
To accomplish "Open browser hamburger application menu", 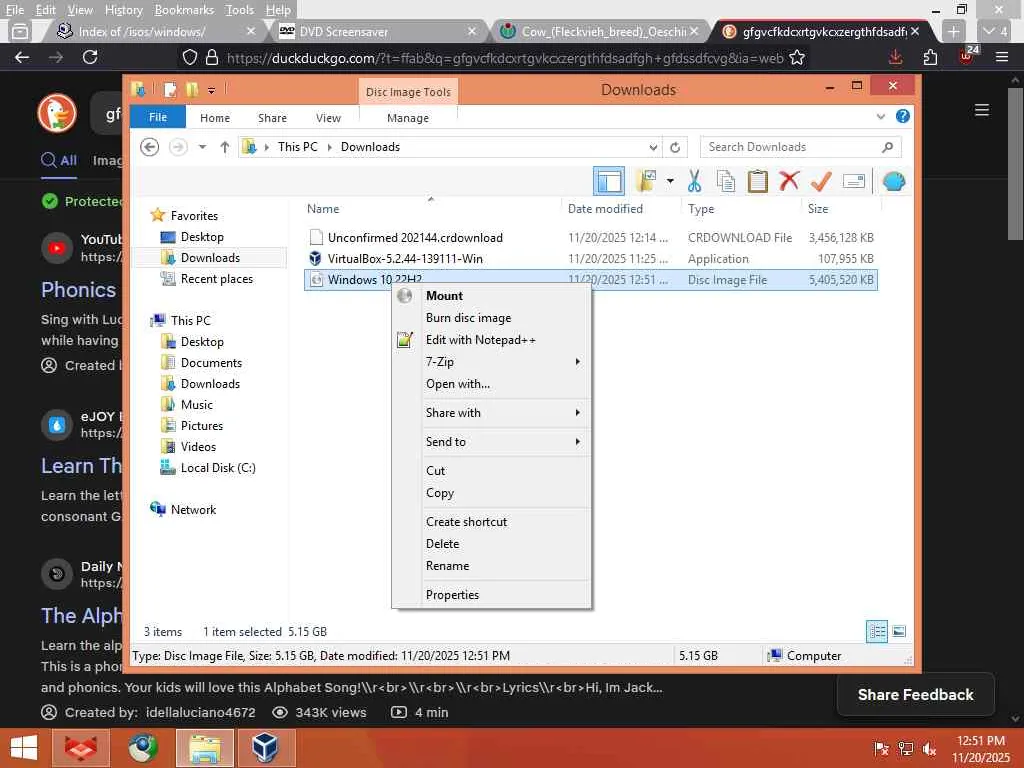I will (1002, 57).
